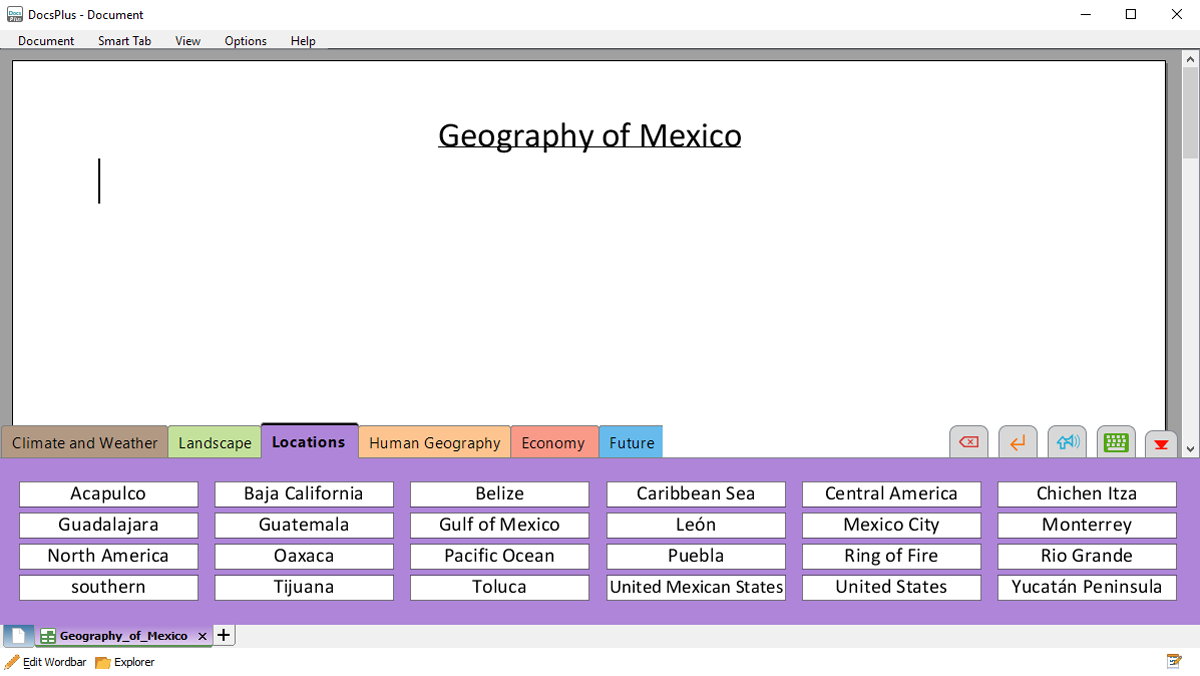Open the Options menu
1200x676 pixels.
pos(245,41)
